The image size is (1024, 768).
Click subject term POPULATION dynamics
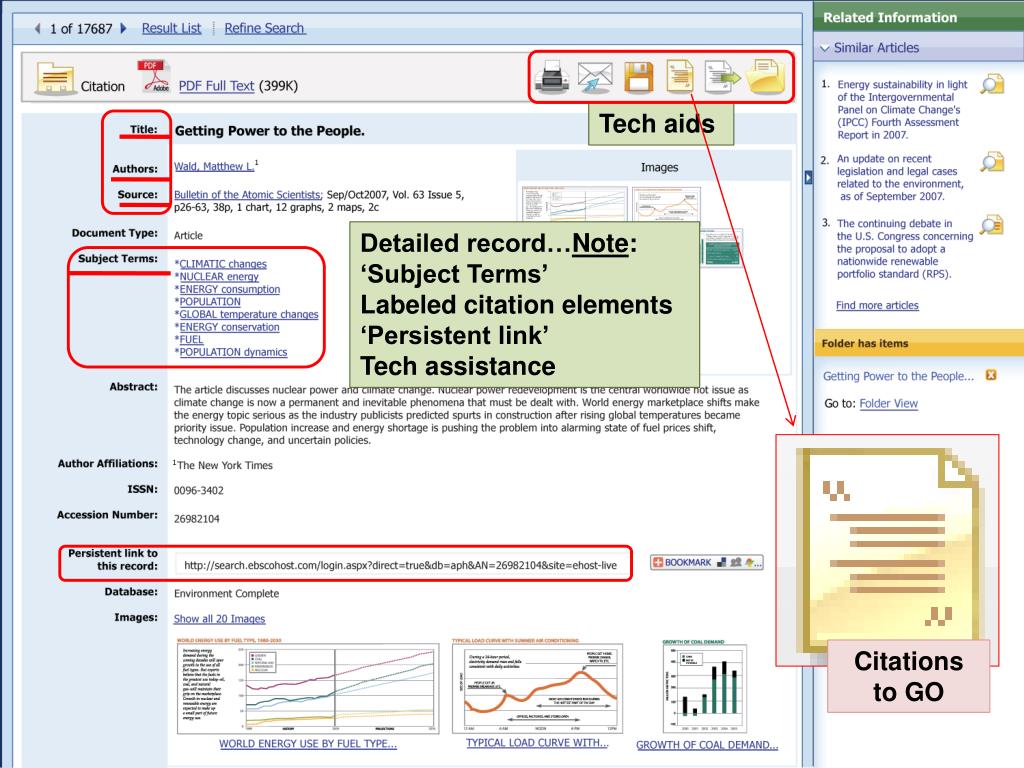point(233,352)
